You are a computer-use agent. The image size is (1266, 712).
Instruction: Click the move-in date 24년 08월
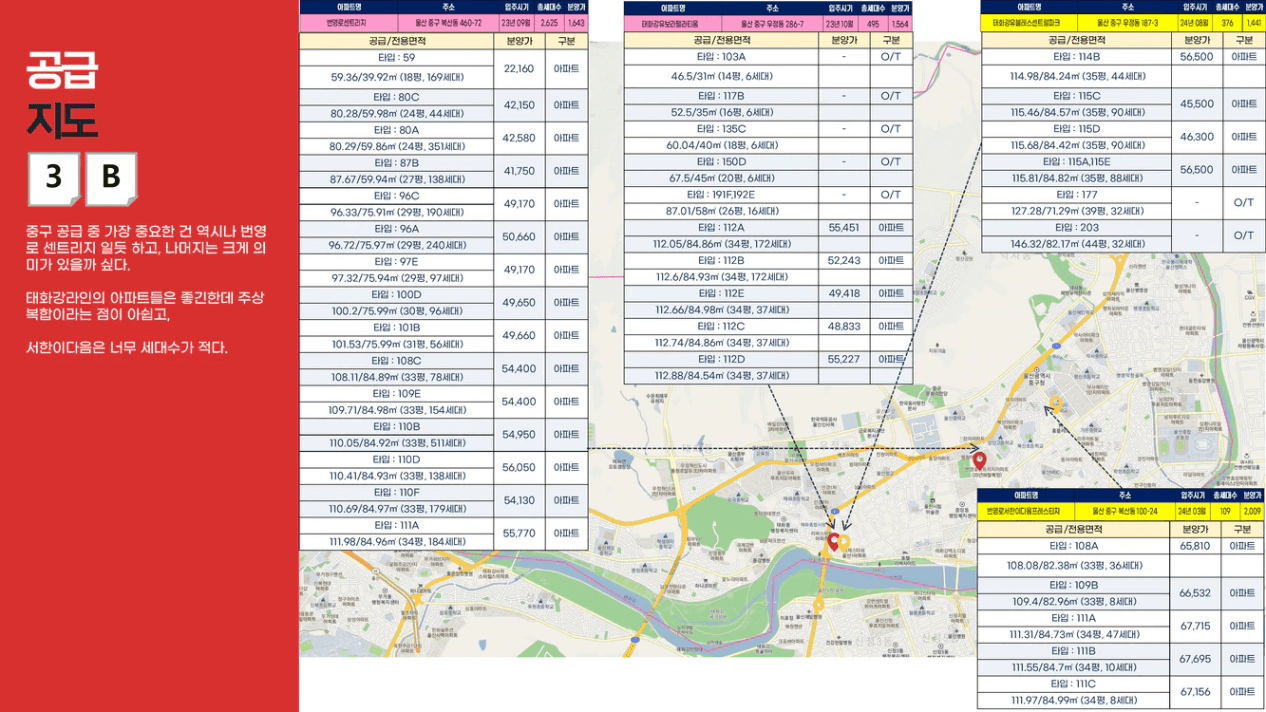pos(1196,22)
